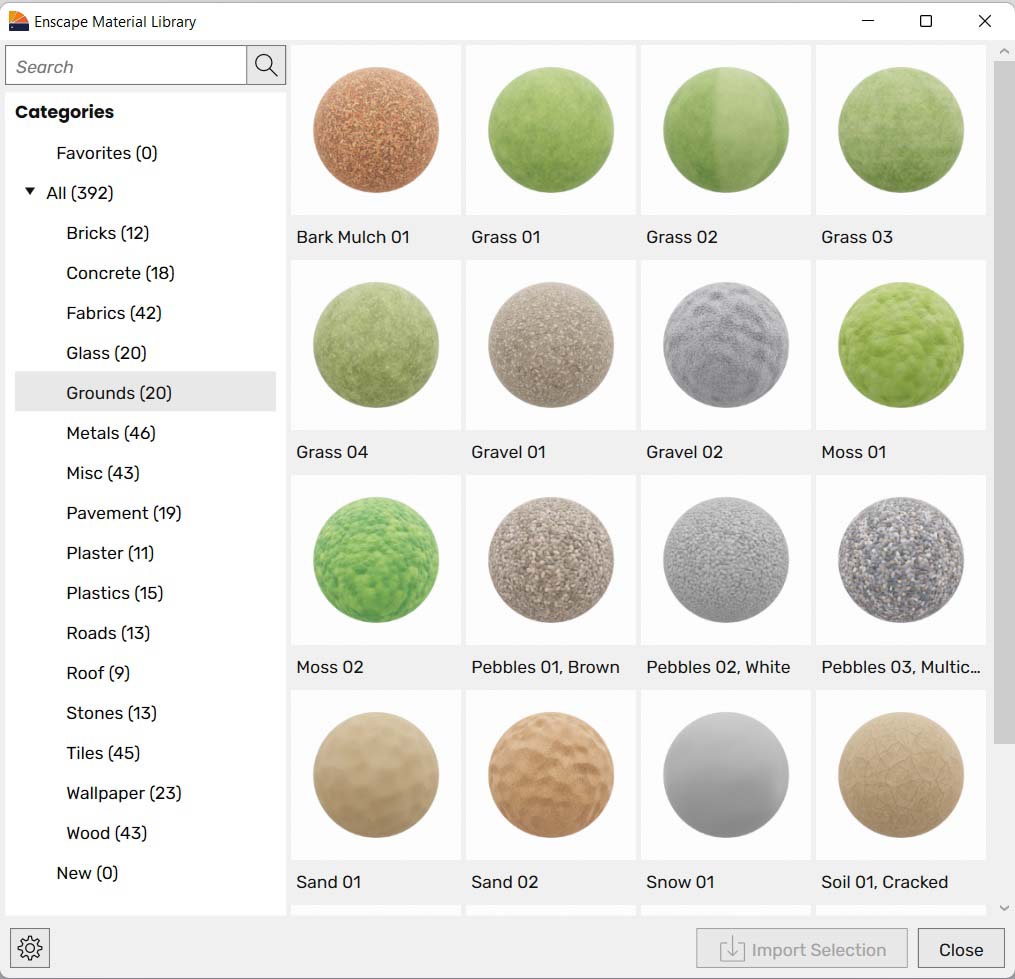
Task: Open settings via gear icon
Action: pos(30,948)
